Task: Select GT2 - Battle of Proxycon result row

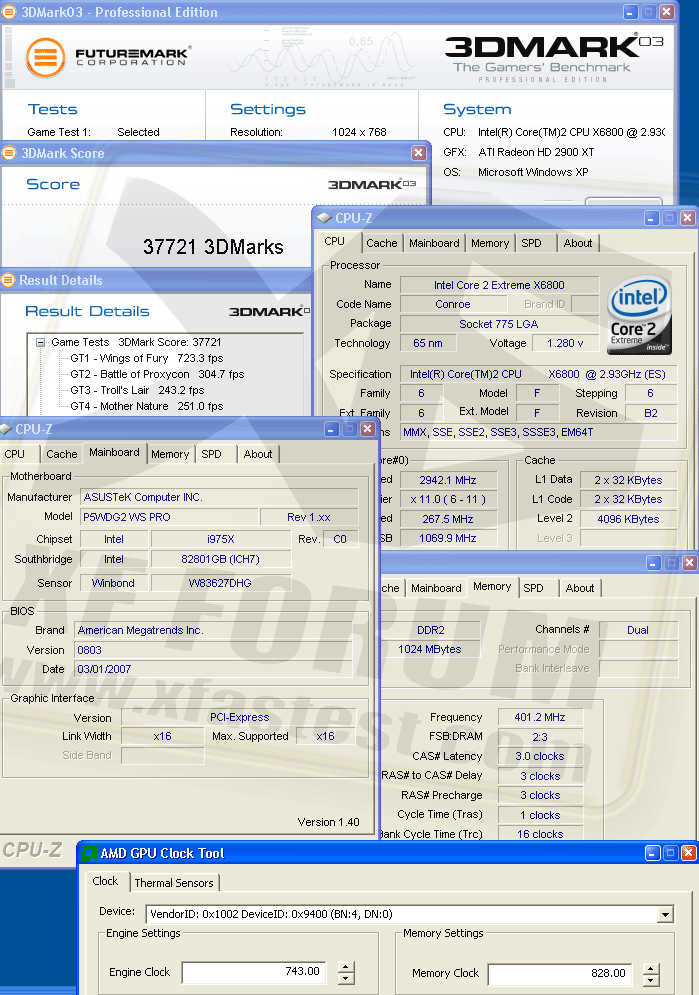Action: 157,374
